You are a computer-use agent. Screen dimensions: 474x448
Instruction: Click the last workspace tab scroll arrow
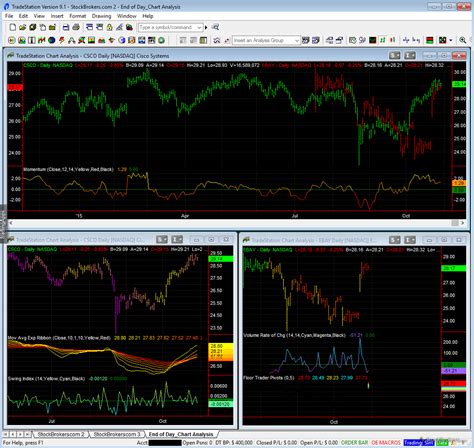27,434
